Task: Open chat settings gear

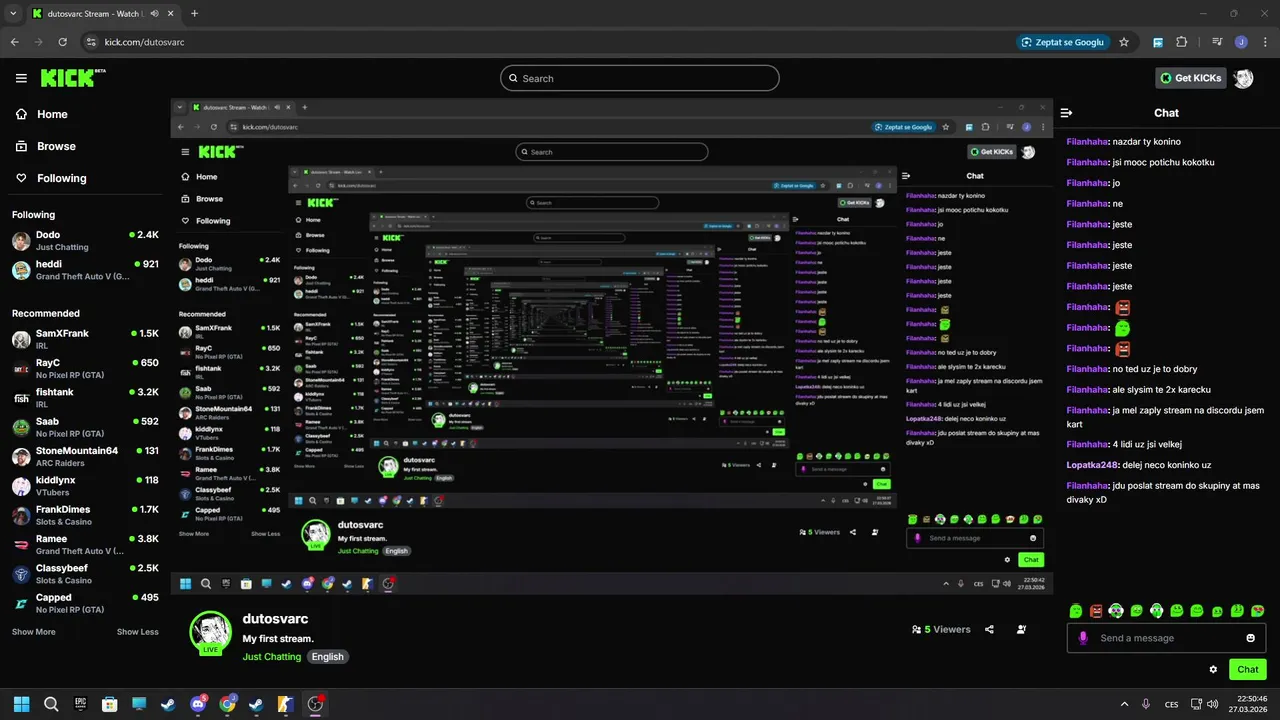Action: click(x=1213, y=669)
